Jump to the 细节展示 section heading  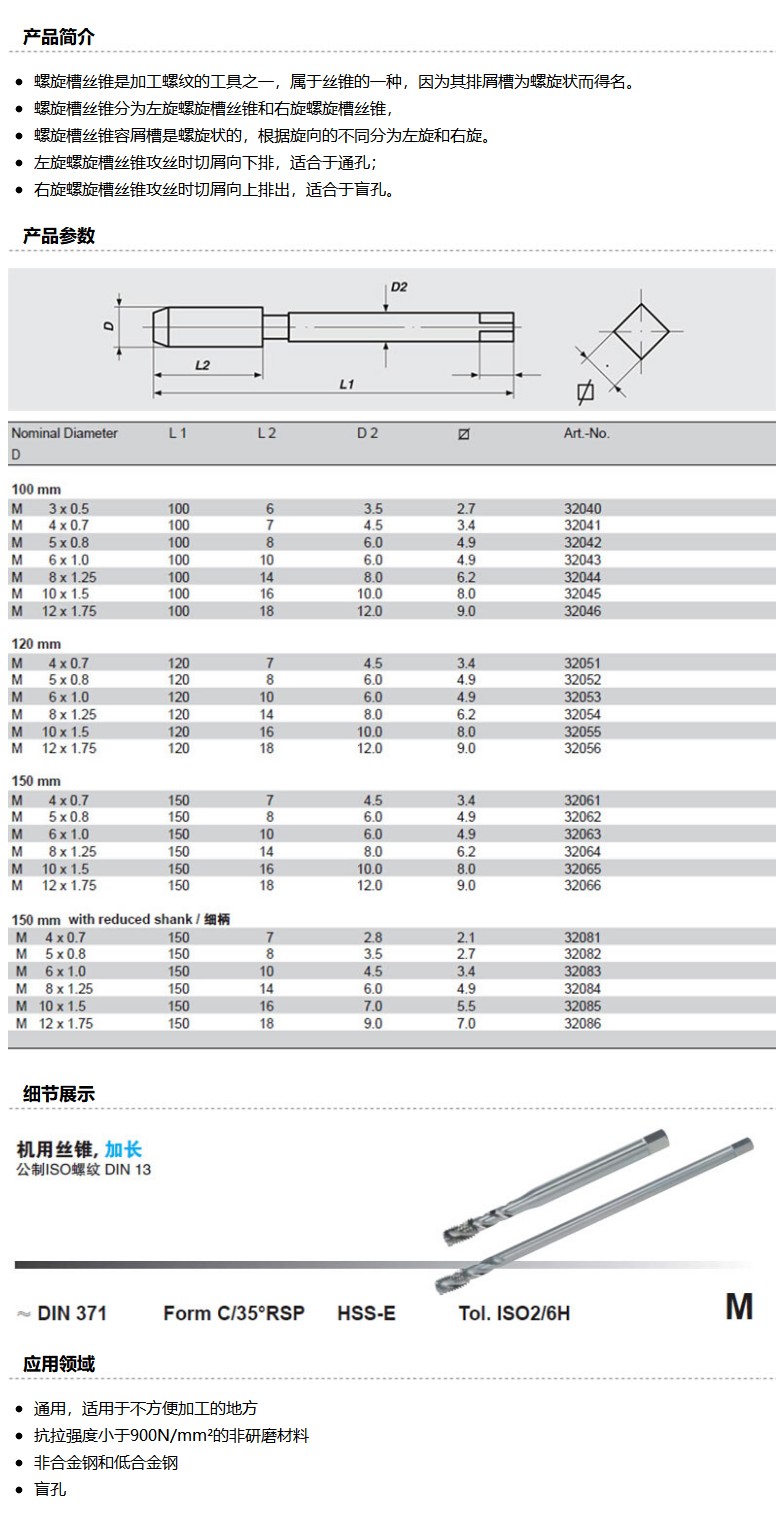59,1093
